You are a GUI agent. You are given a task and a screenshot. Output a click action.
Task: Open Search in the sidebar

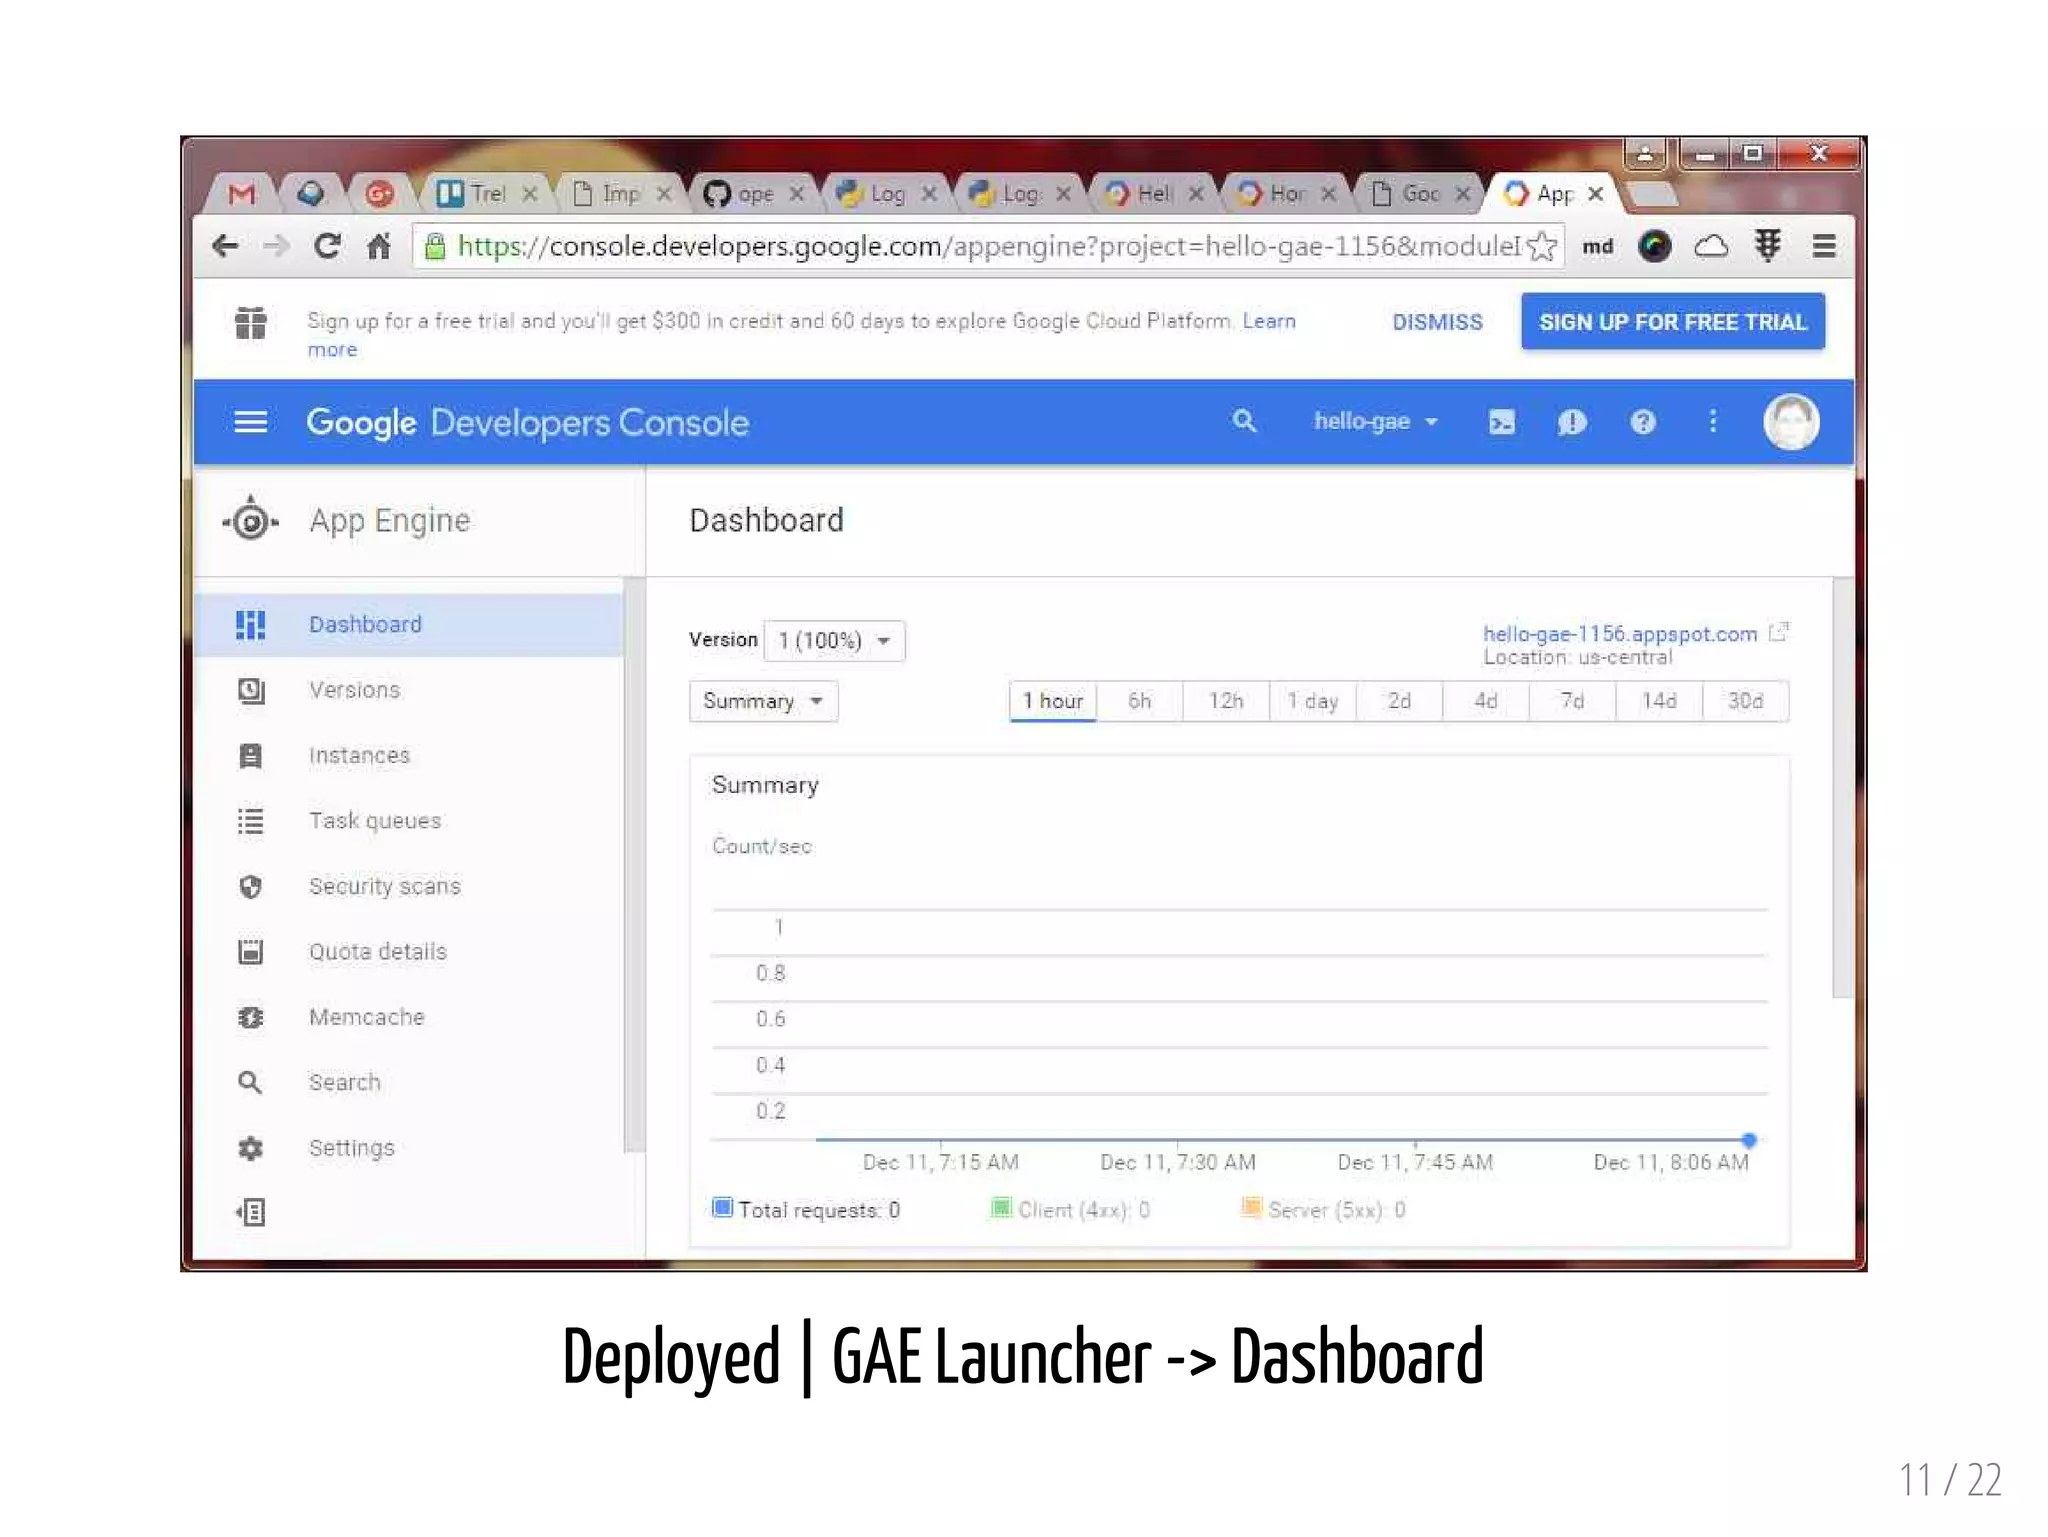408,1083
